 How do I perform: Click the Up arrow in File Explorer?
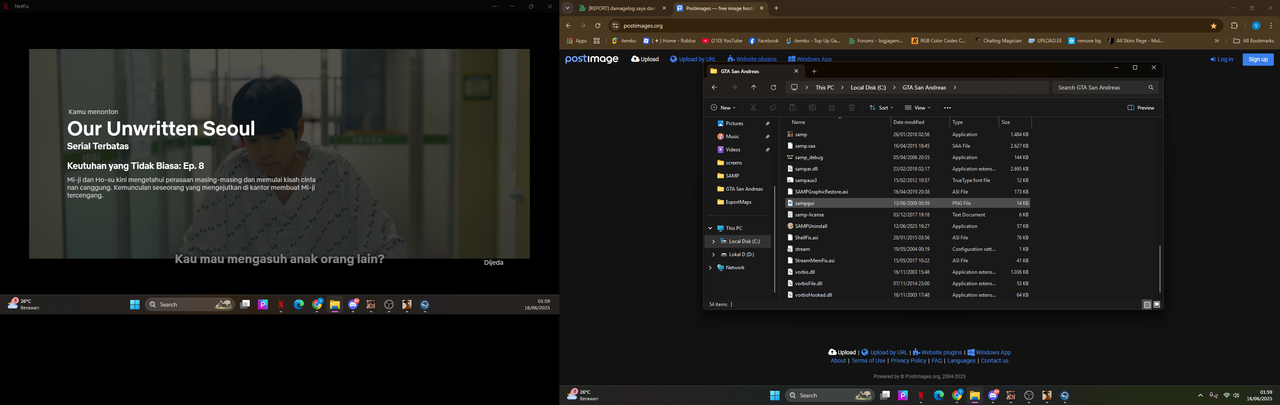753,87
